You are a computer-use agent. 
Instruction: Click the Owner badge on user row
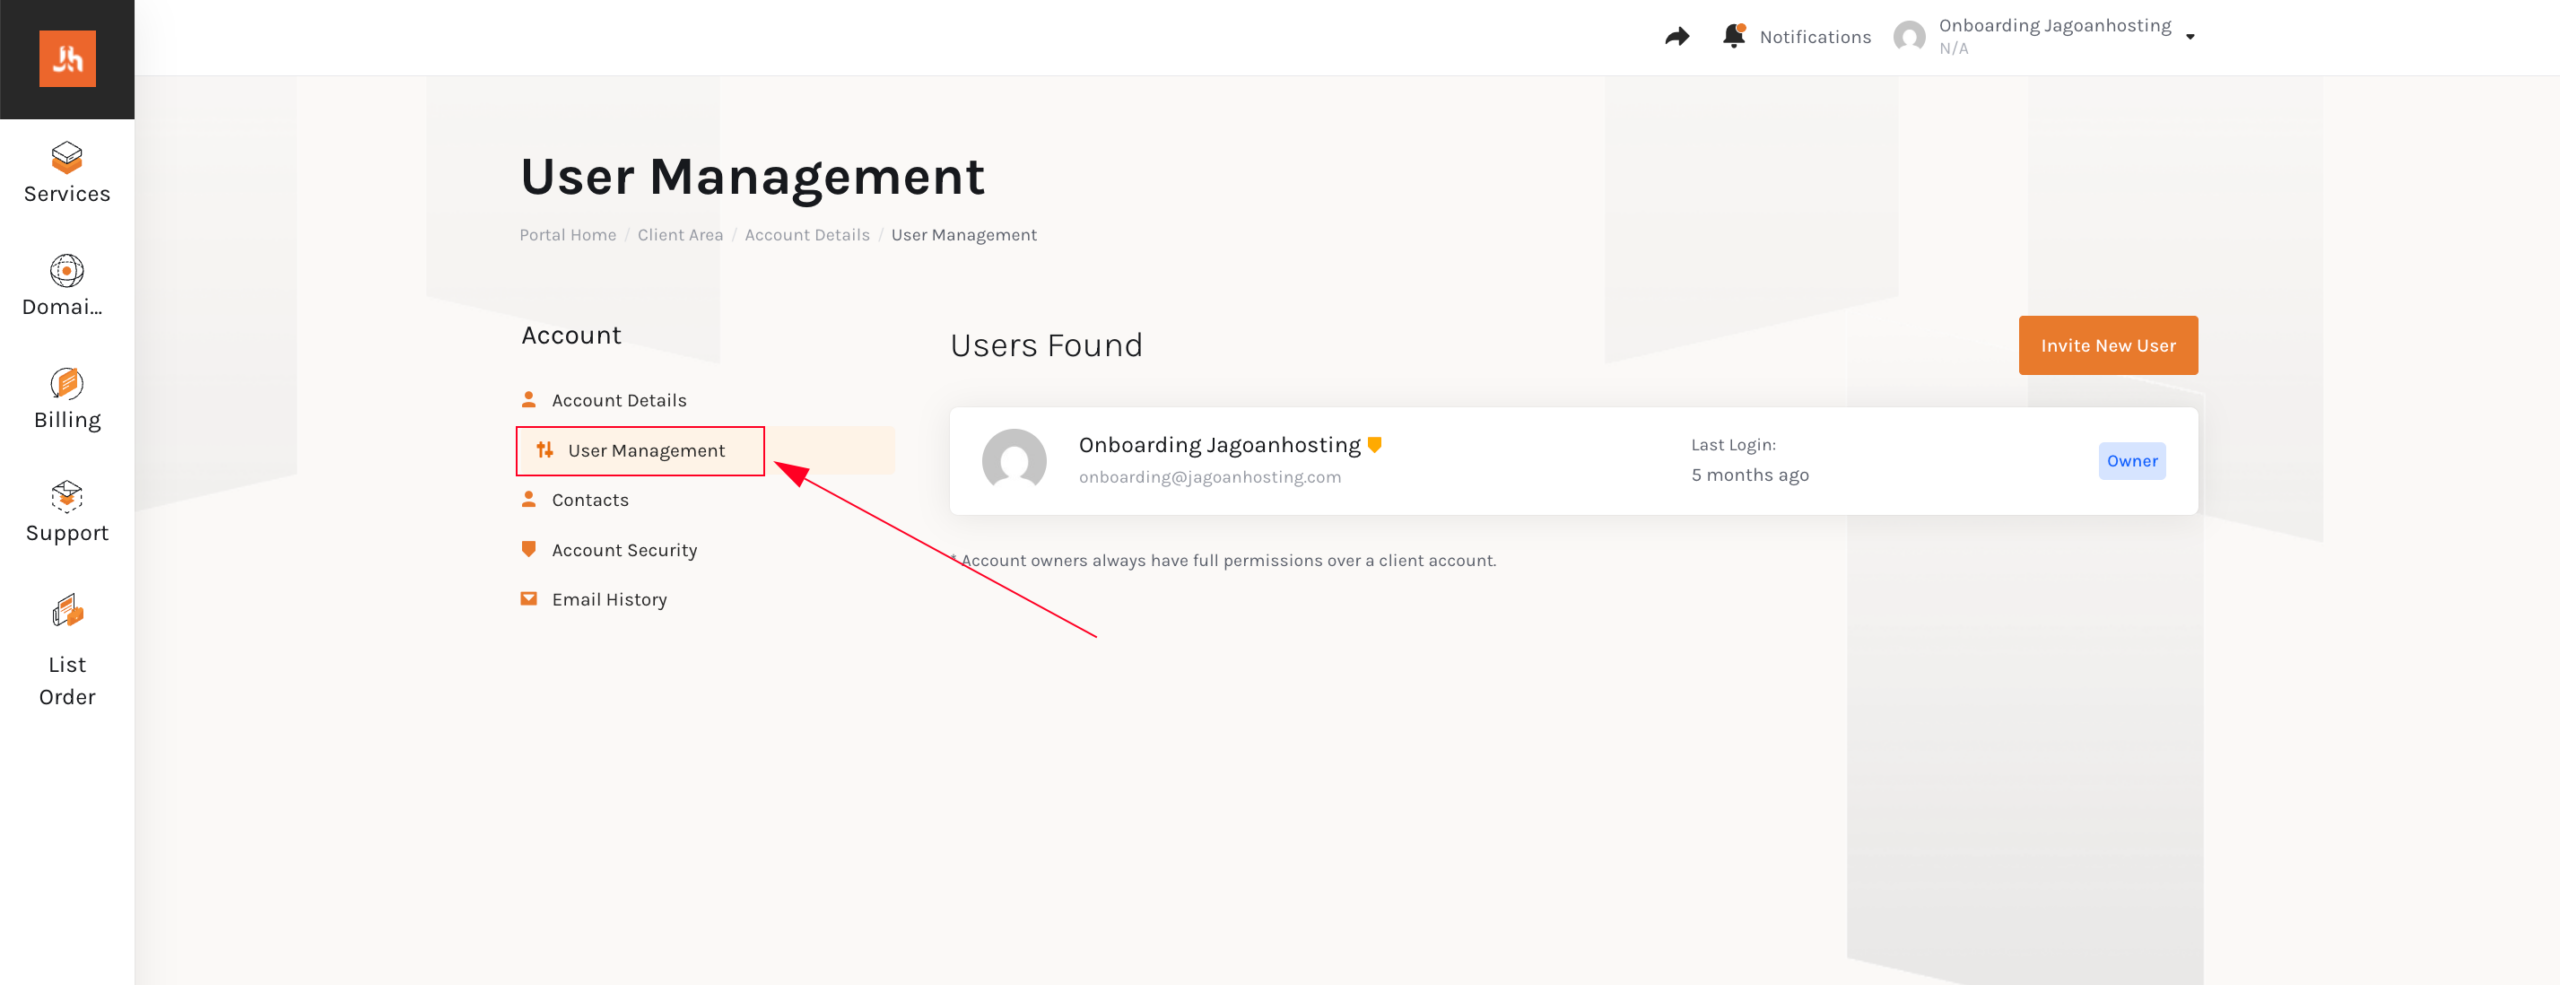[2131, 461]
